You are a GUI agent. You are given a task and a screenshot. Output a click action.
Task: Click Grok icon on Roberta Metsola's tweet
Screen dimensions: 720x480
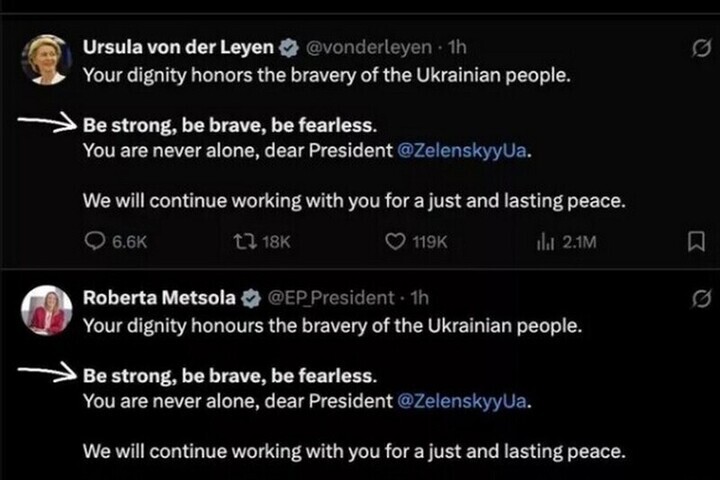pyautogui.click(x=702, y=299)
